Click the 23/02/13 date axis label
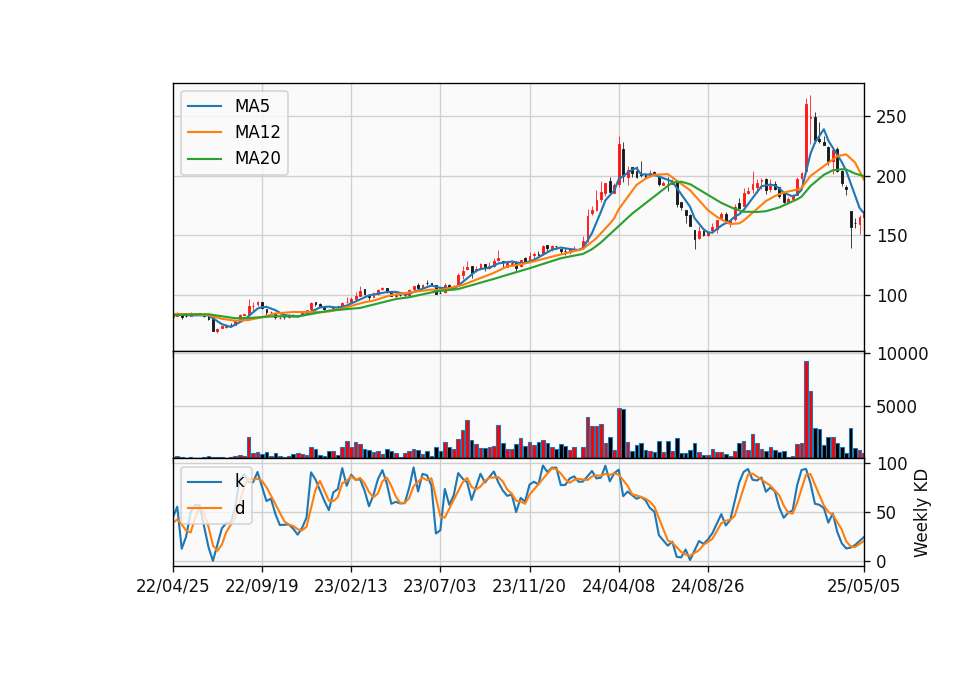Image resolution: width=960 pixels, height=690 pixels. [351, 587]
